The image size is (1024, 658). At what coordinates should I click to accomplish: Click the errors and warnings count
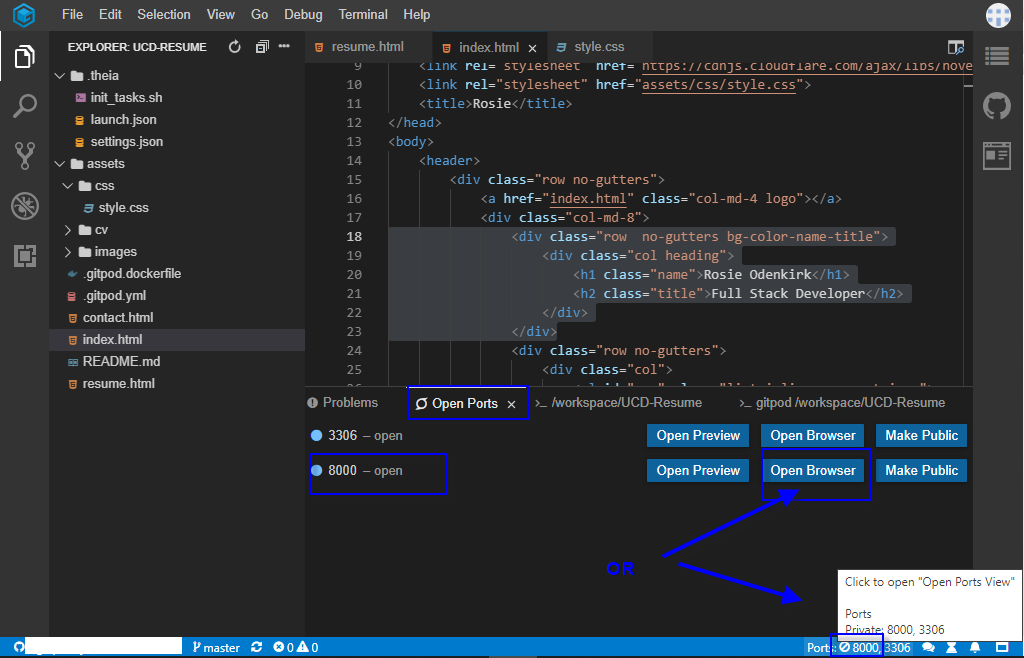(x=295, y=647)
